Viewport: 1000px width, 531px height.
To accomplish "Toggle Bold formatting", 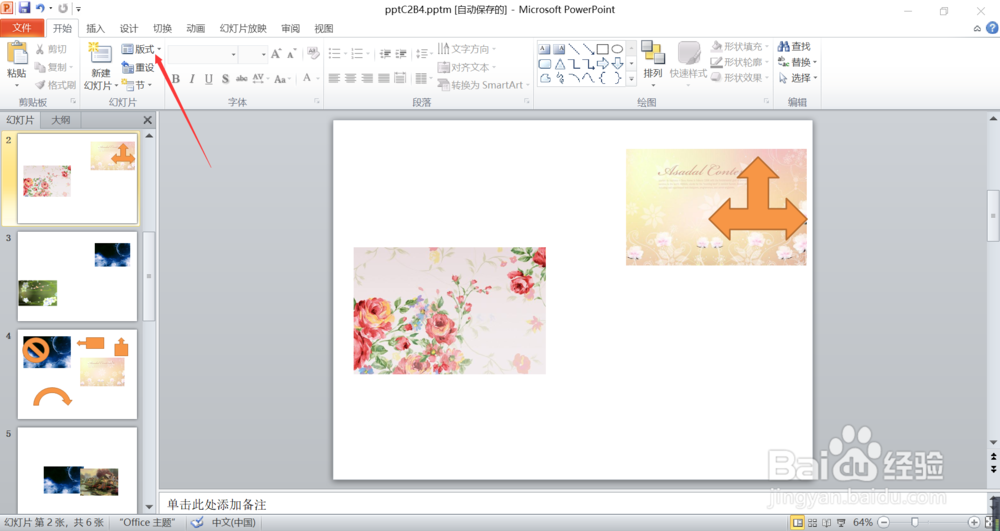I will [x=176, y=79].
